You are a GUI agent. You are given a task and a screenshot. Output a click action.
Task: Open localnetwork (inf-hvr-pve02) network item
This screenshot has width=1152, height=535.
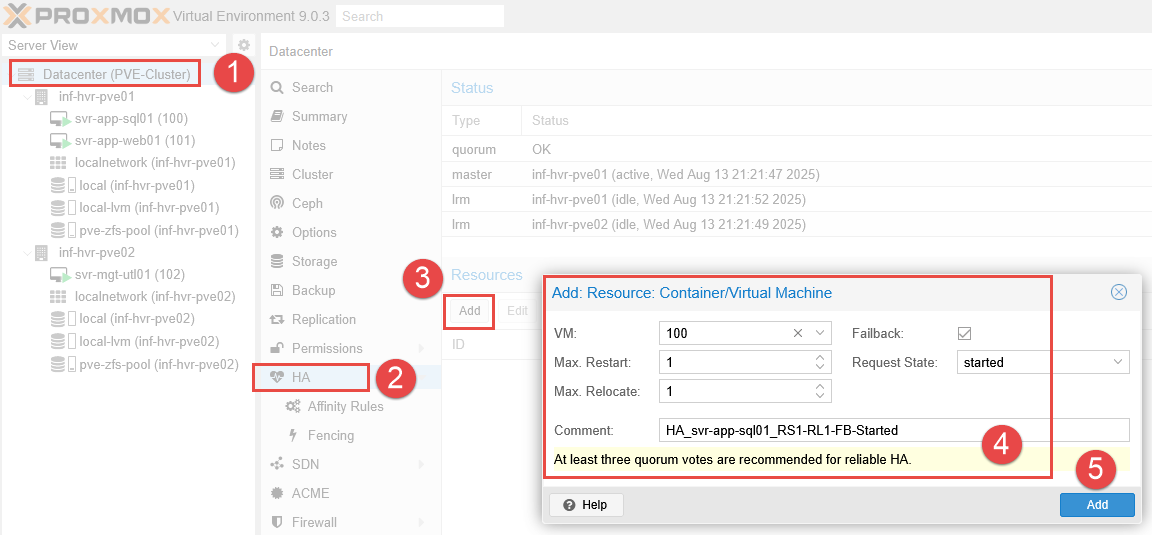click(x=154, y=297)
